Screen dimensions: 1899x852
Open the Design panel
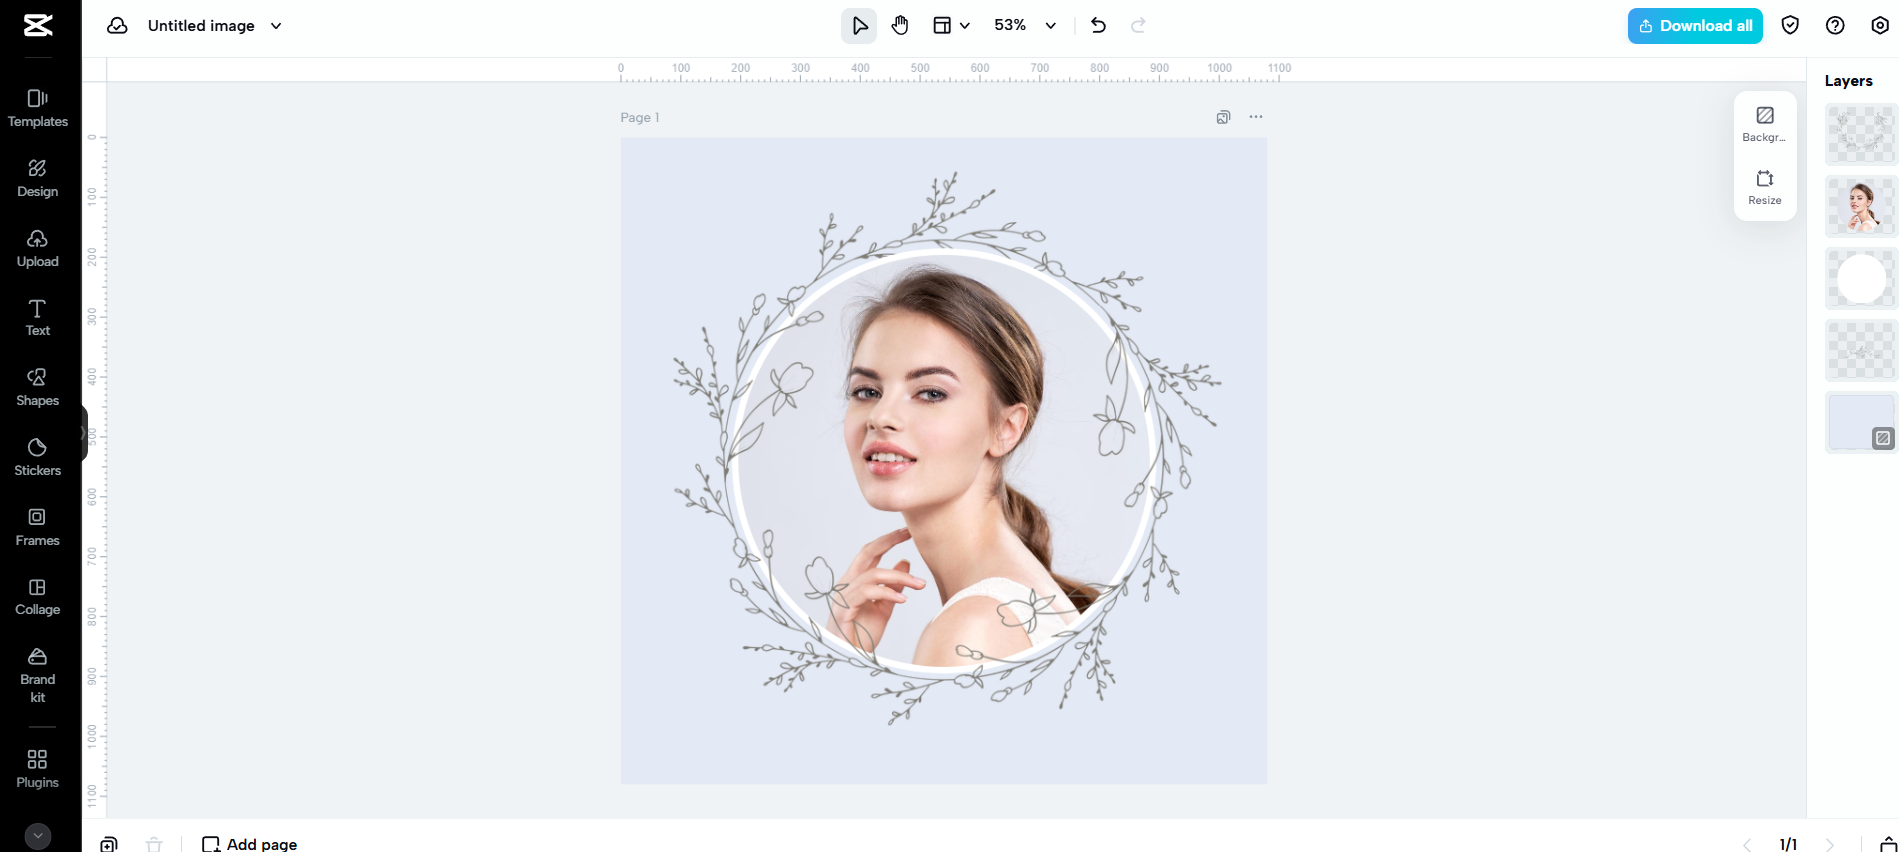pos(38,178)
